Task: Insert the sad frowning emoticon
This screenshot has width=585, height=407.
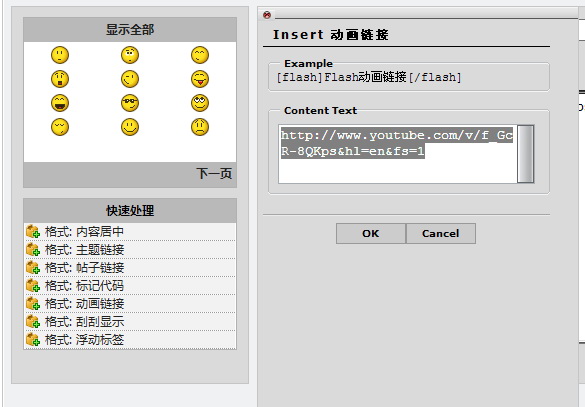Action: pyautogui.click(x=200, y=127)
